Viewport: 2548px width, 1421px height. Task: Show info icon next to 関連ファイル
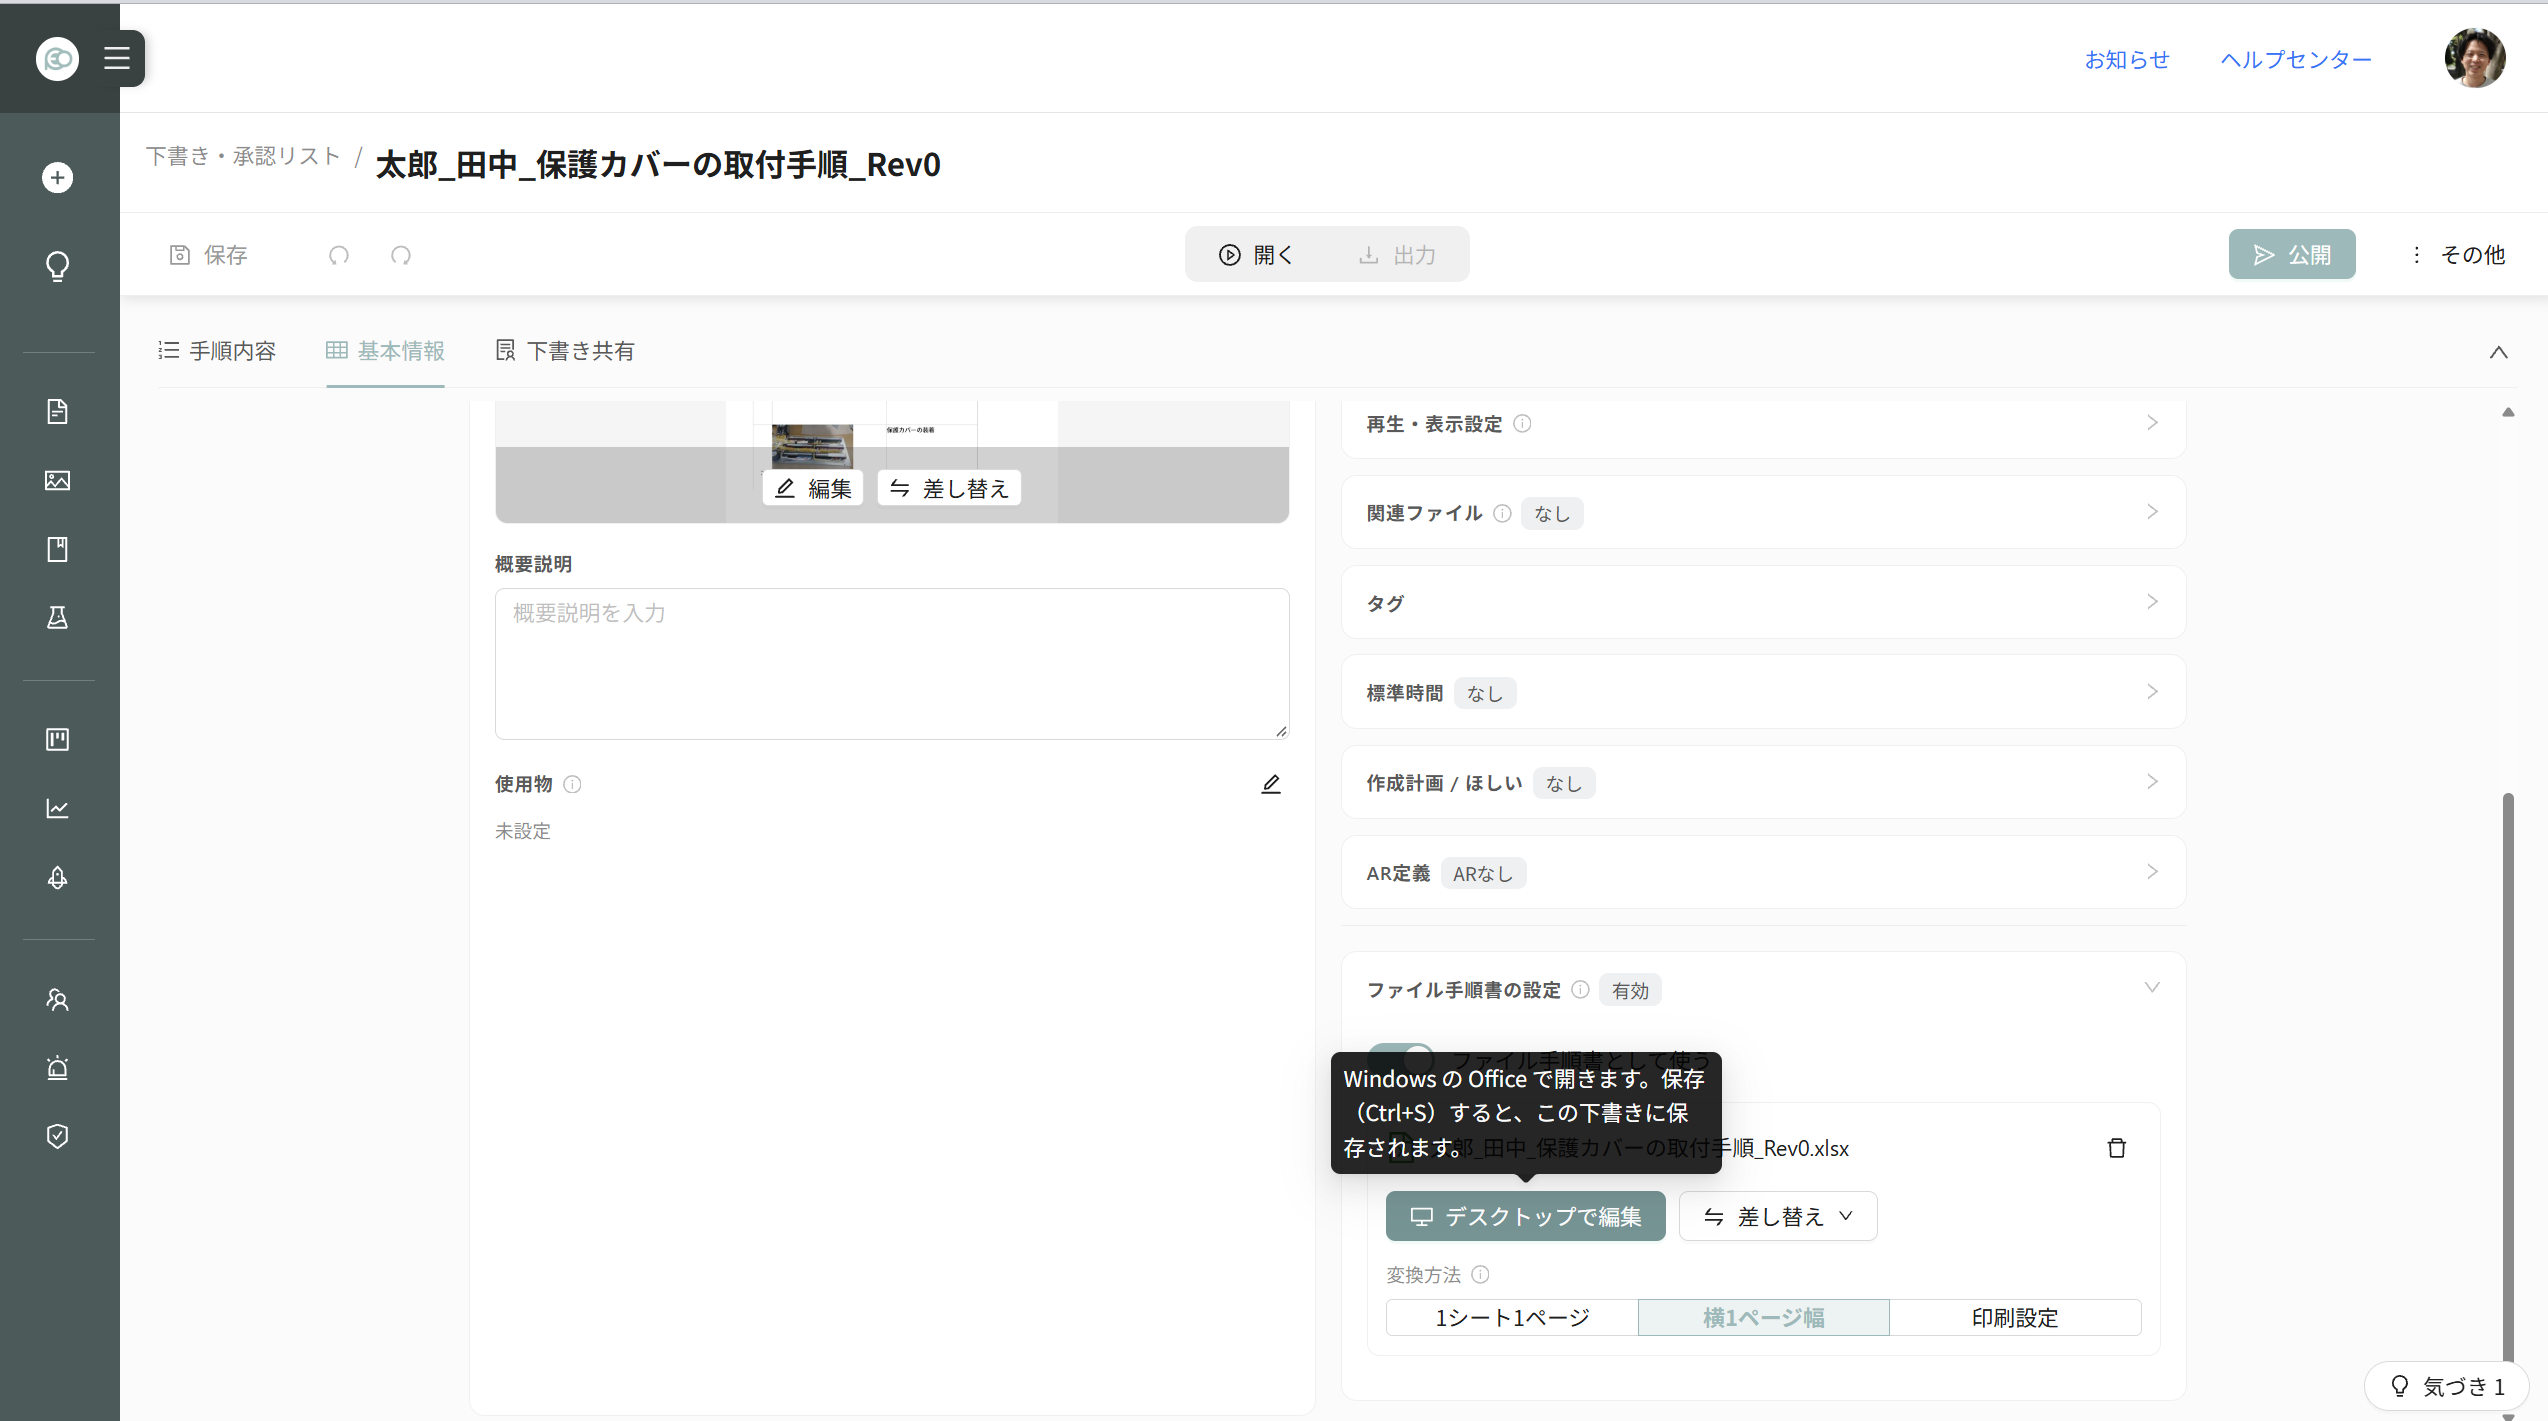pyautogui.click(x=1502, y=513)
